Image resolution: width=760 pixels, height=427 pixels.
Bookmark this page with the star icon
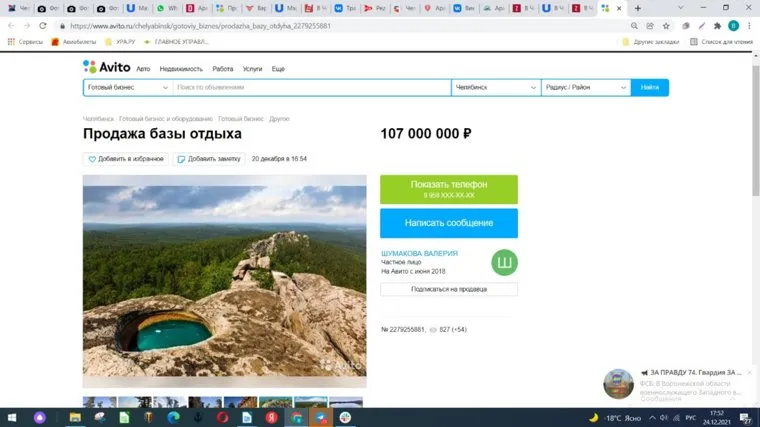pos(666,25)
